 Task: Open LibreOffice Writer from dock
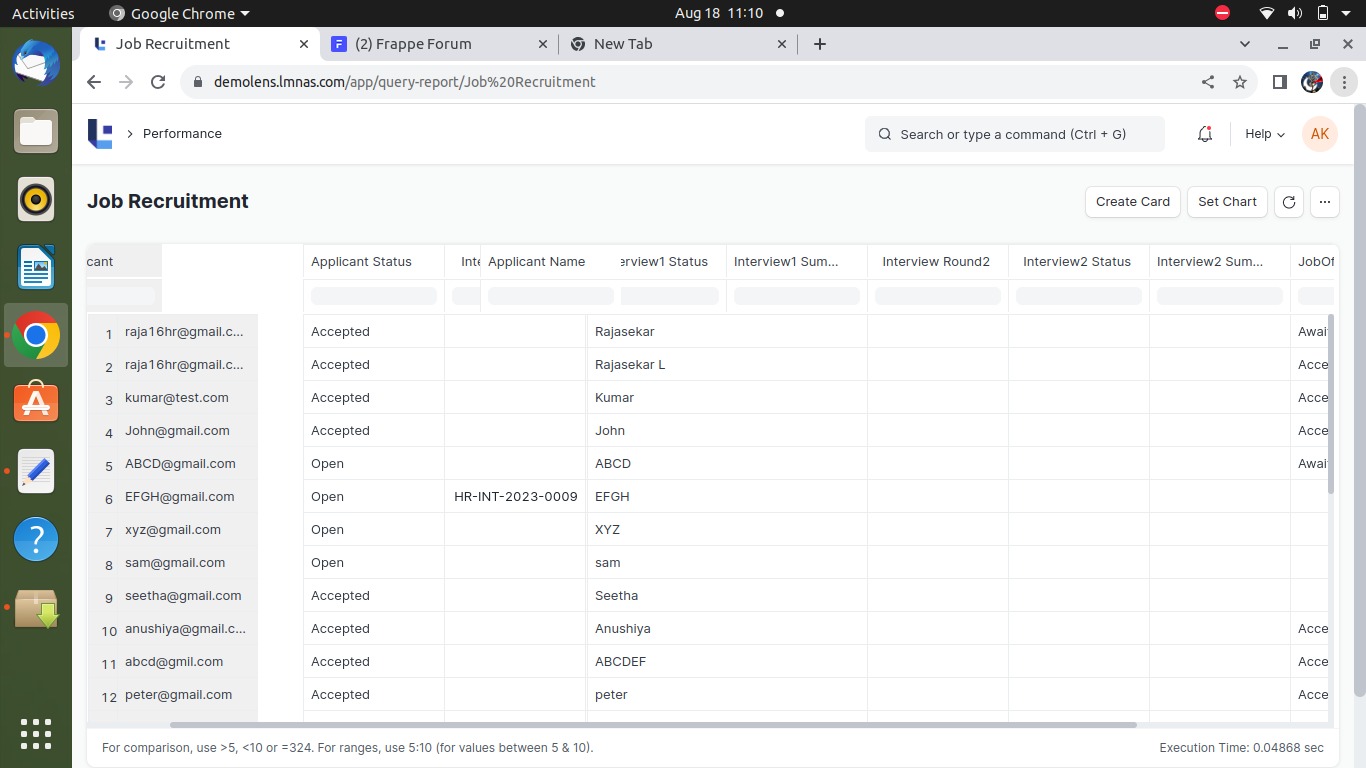[36, 267]
